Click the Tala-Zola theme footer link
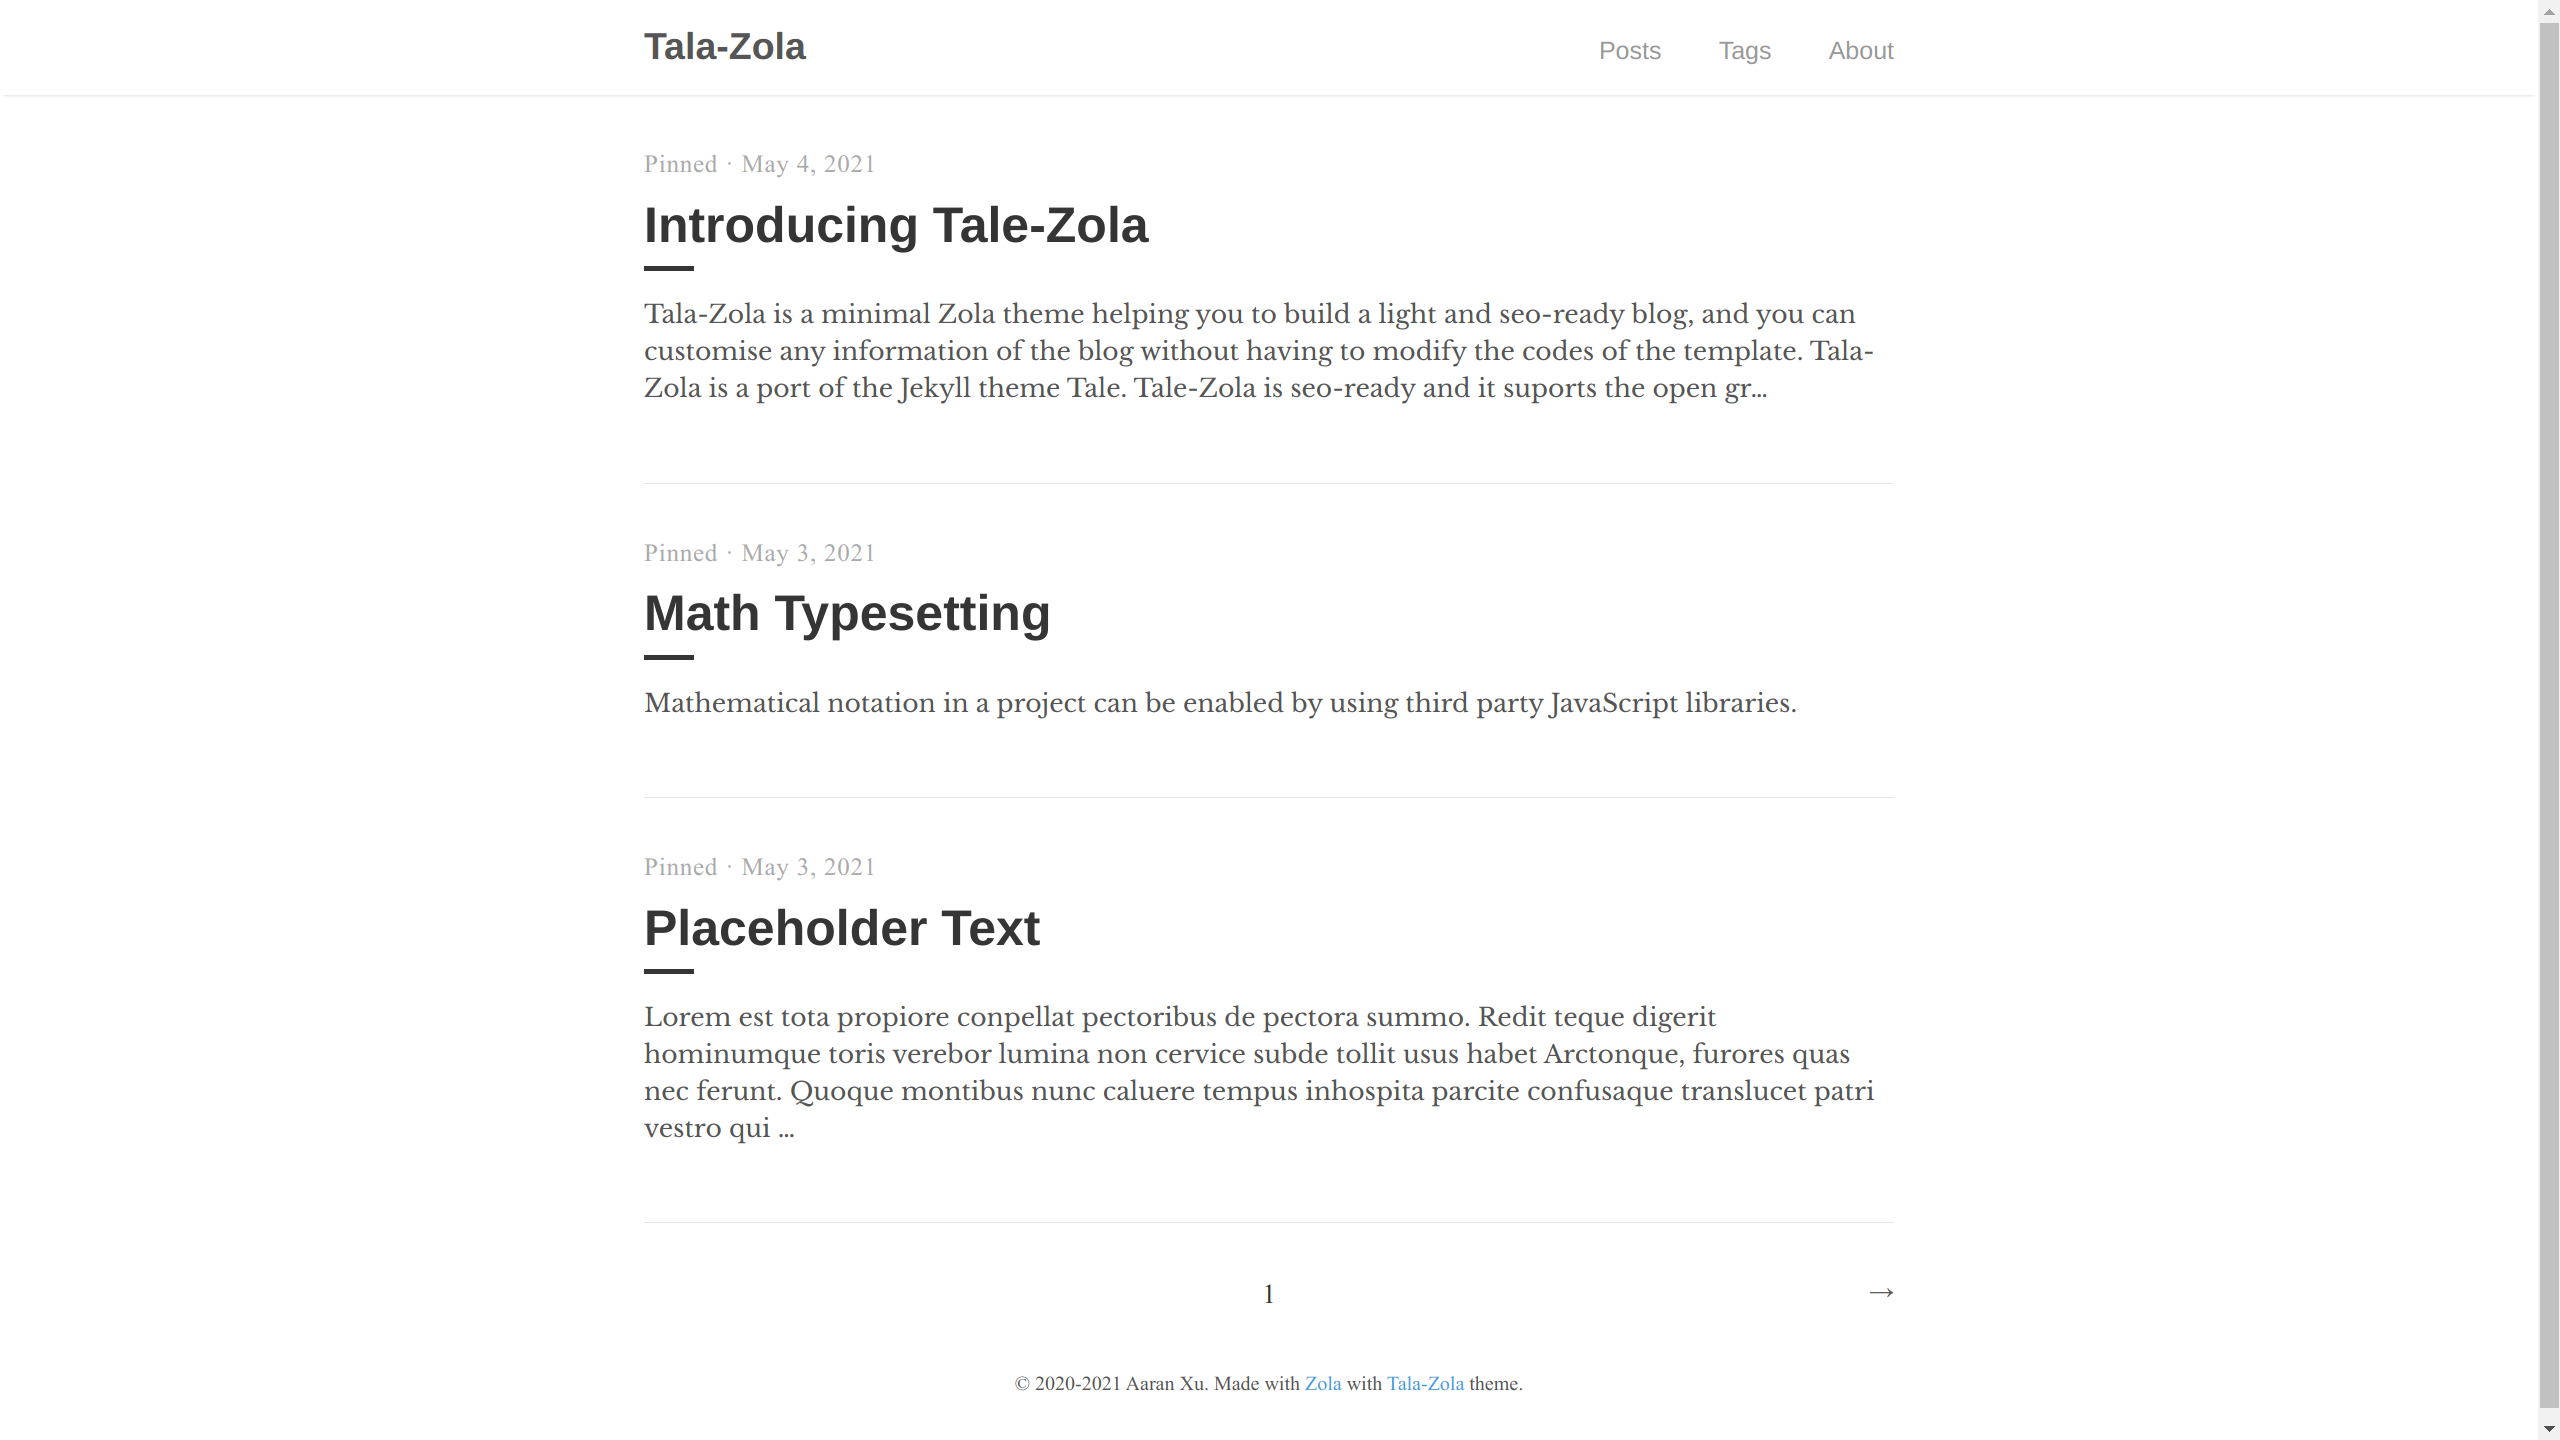The height and width of the screenshot is (1440, 2560). 1423,1383
